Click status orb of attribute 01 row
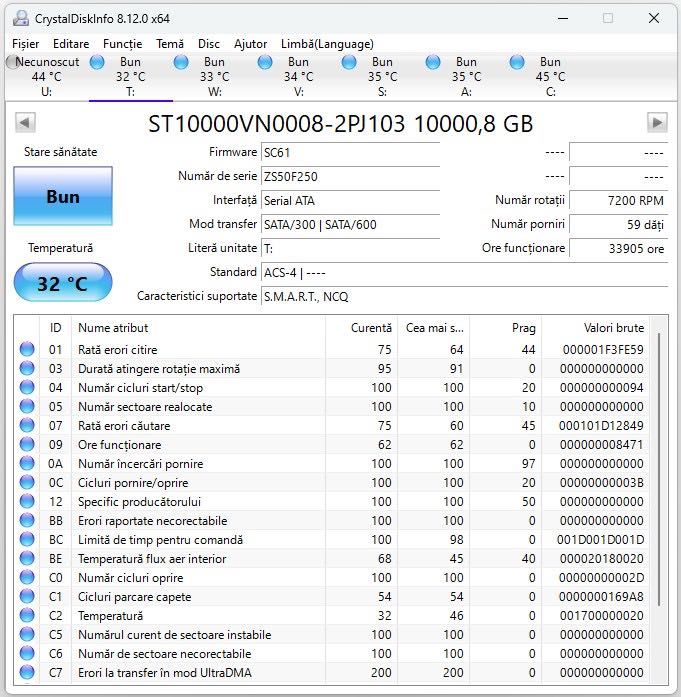 pos(27,349)
